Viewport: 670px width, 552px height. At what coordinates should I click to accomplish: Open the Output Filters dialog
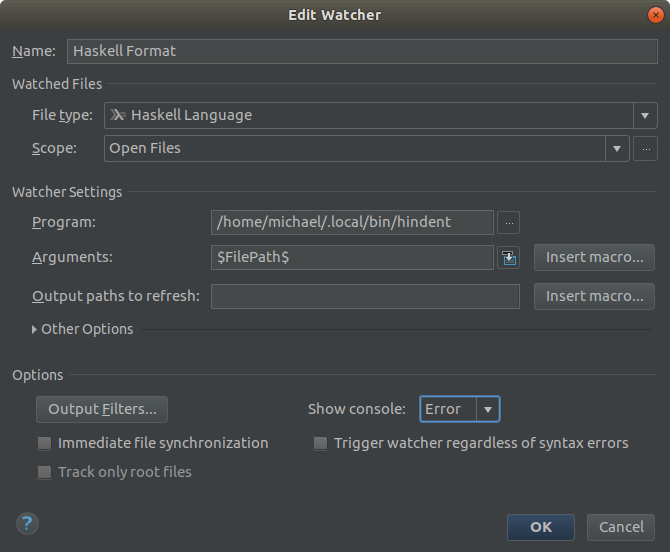click(x=102, y=409)
